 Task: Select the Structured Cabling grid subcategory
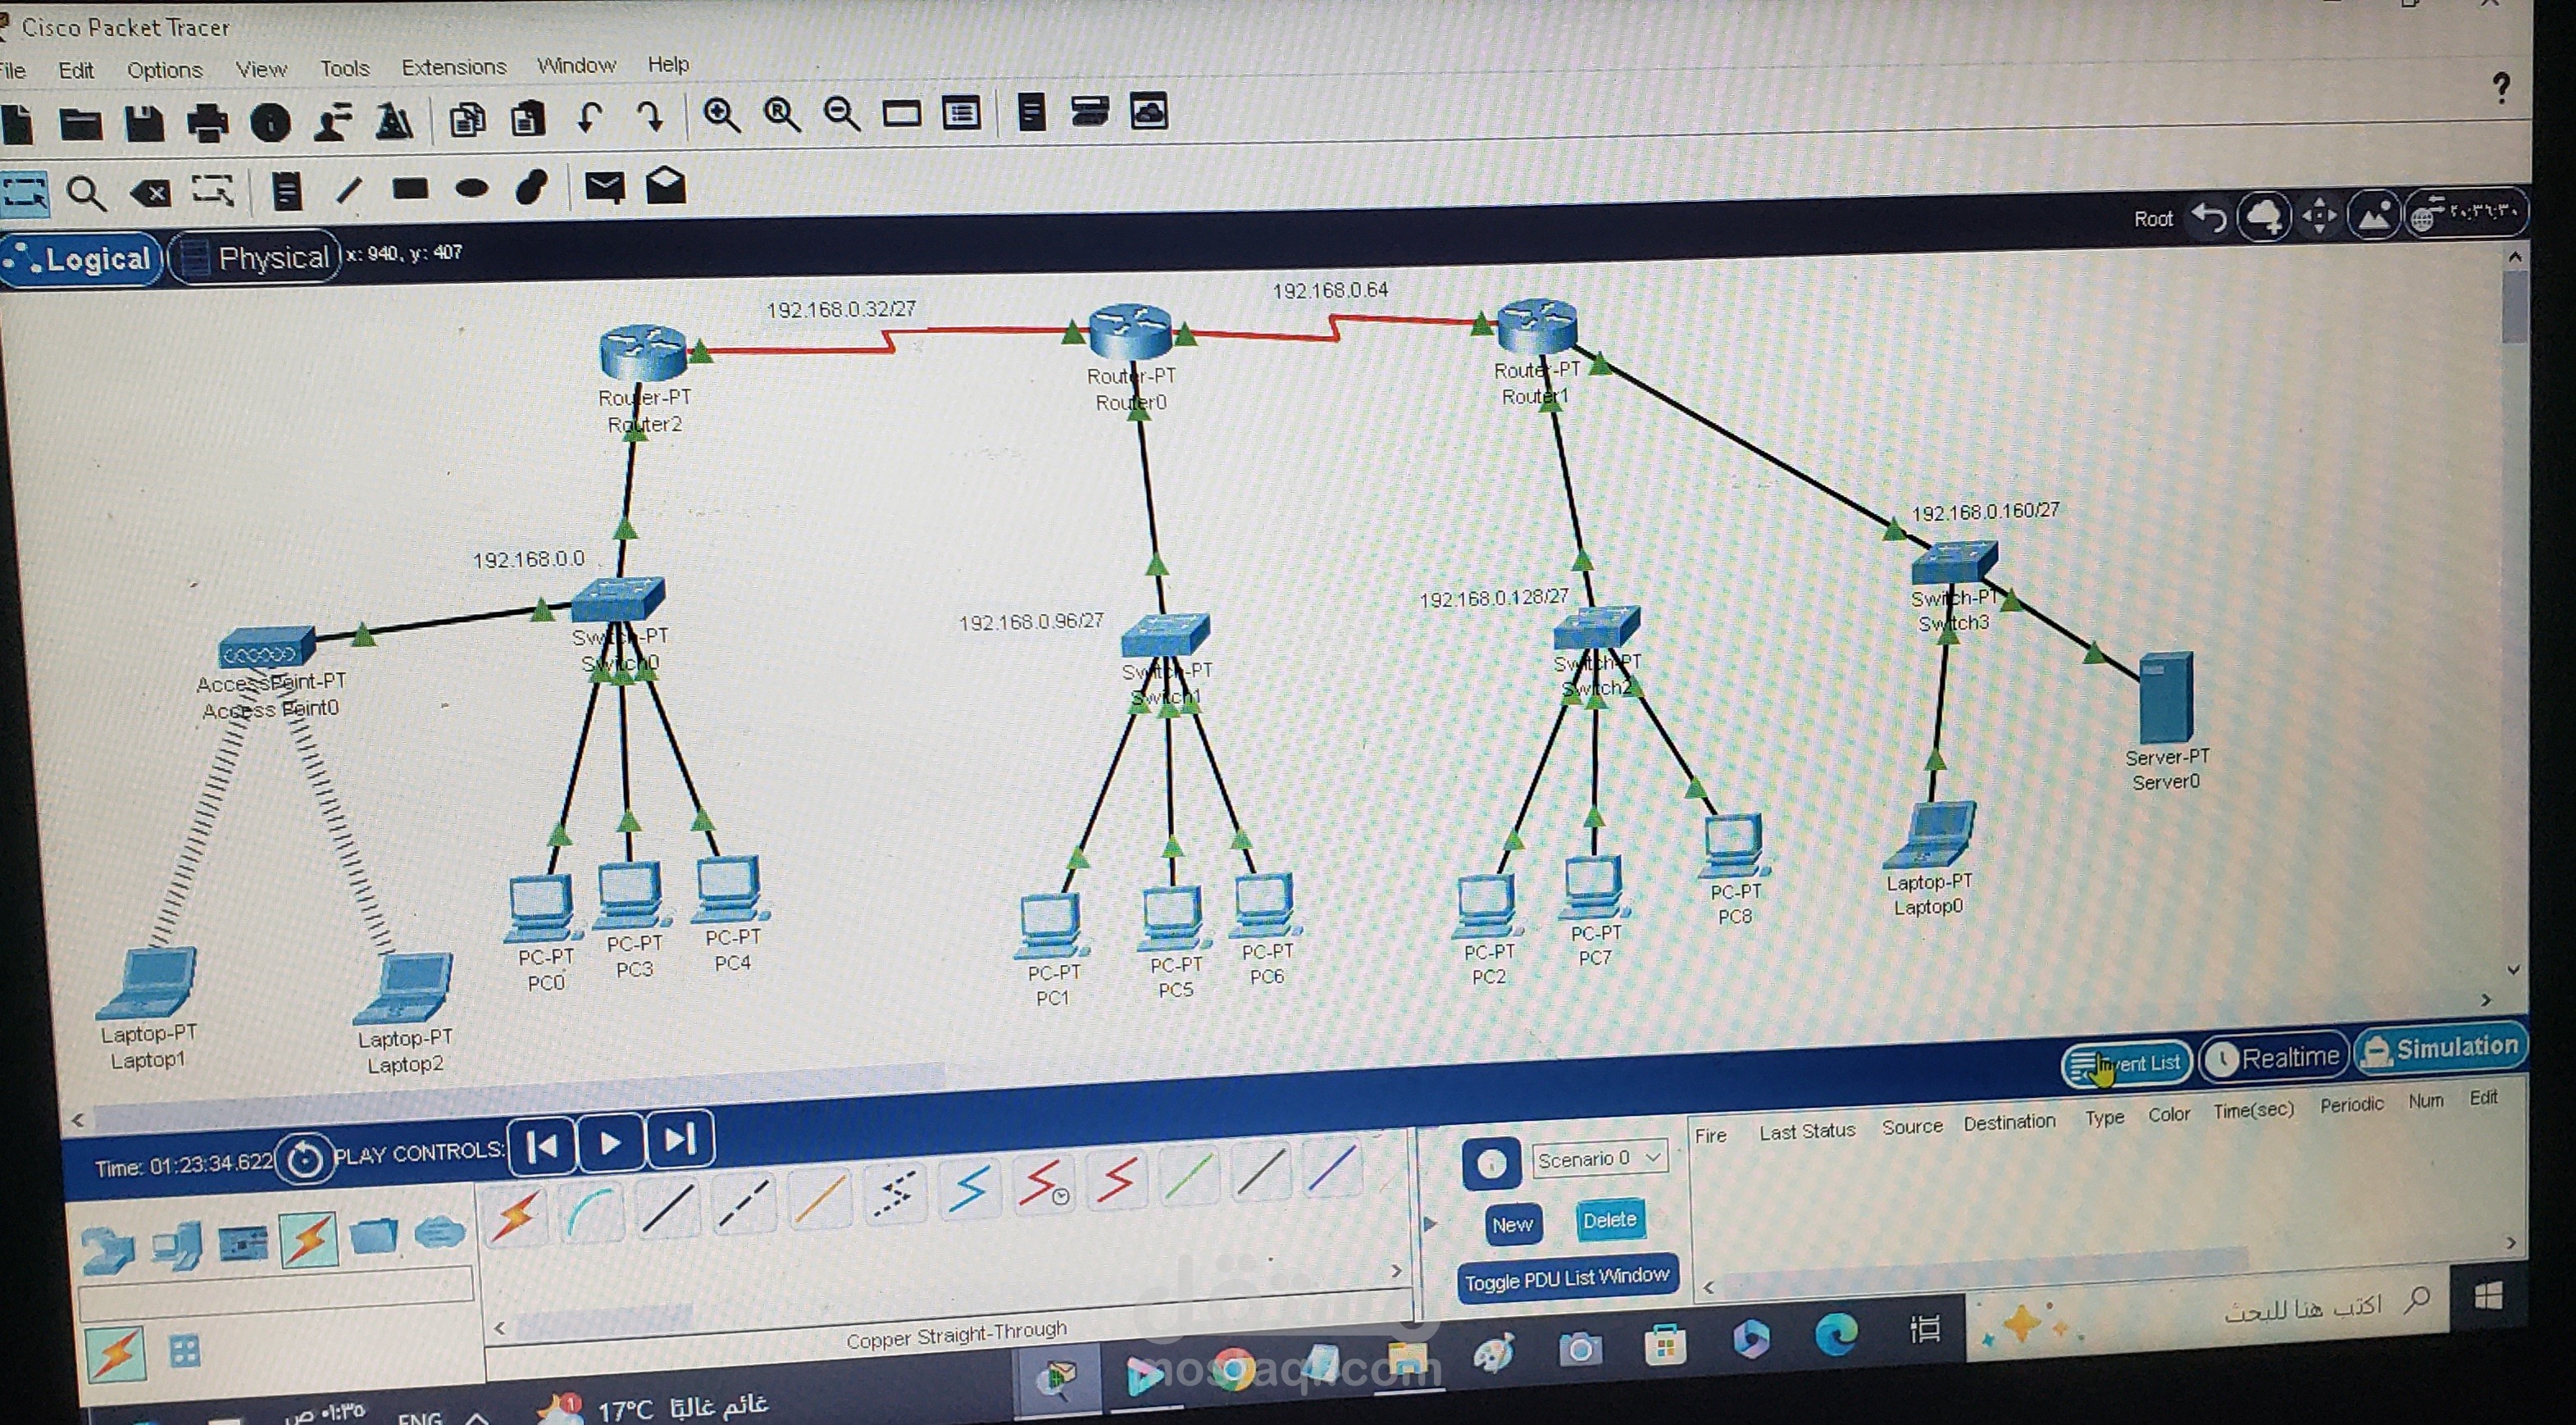coord(185,1352)
